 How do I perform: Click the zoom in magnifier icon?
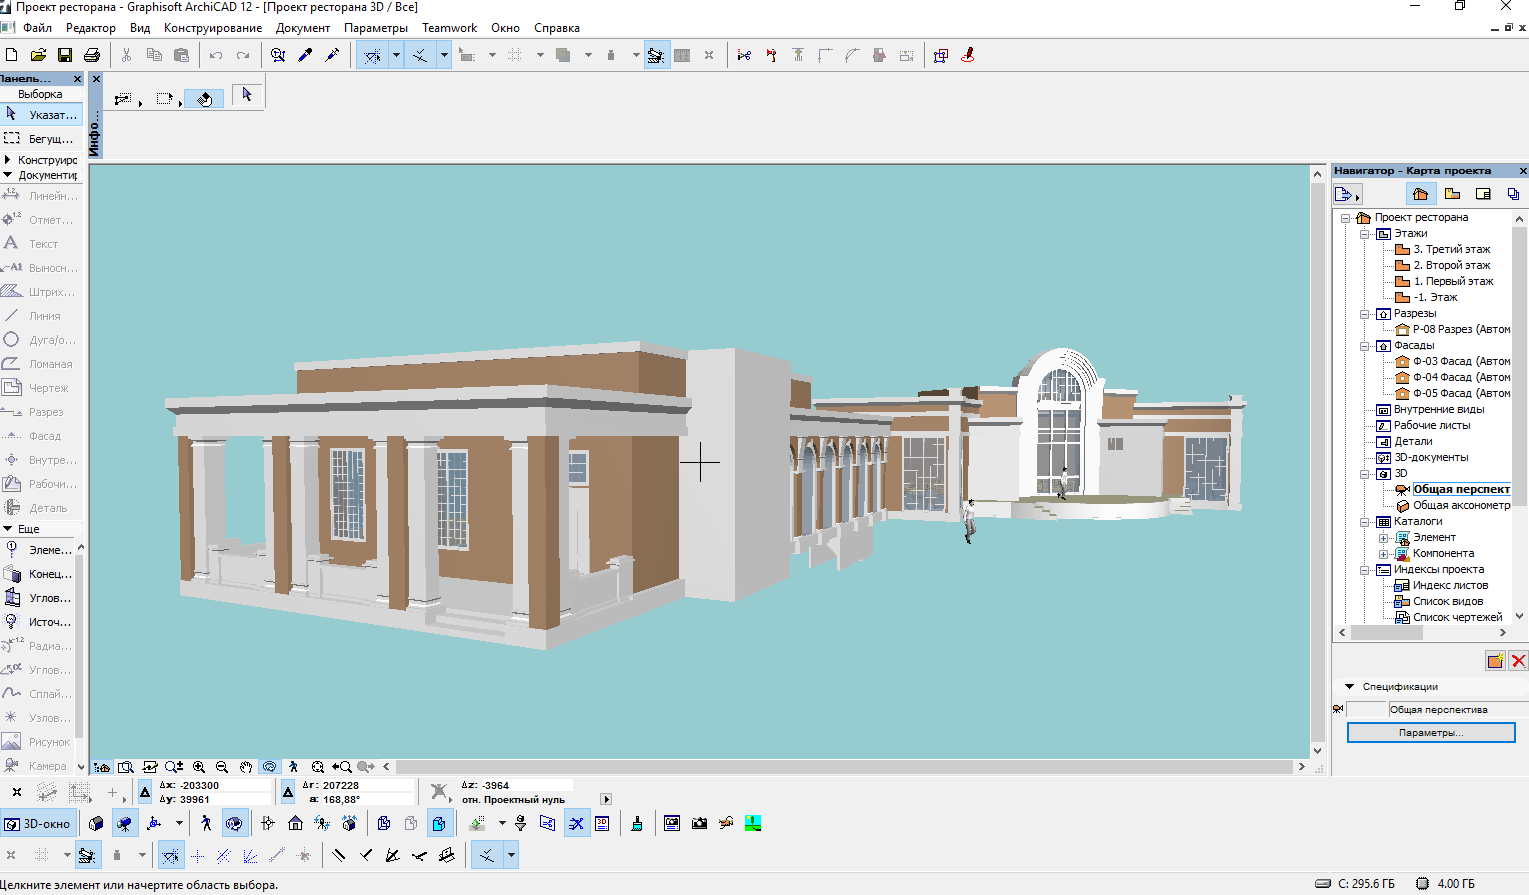199,767
